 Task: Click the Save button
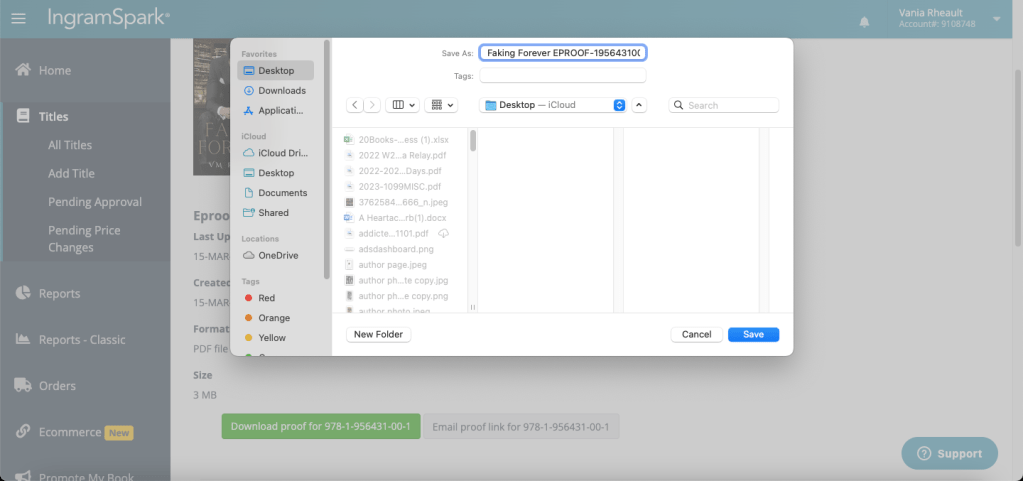click(x=753, y=334)
